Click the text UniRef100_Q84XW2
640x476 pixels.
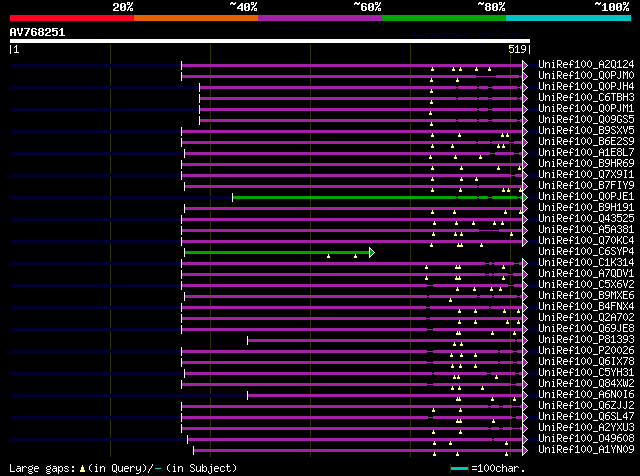(586, 384)
